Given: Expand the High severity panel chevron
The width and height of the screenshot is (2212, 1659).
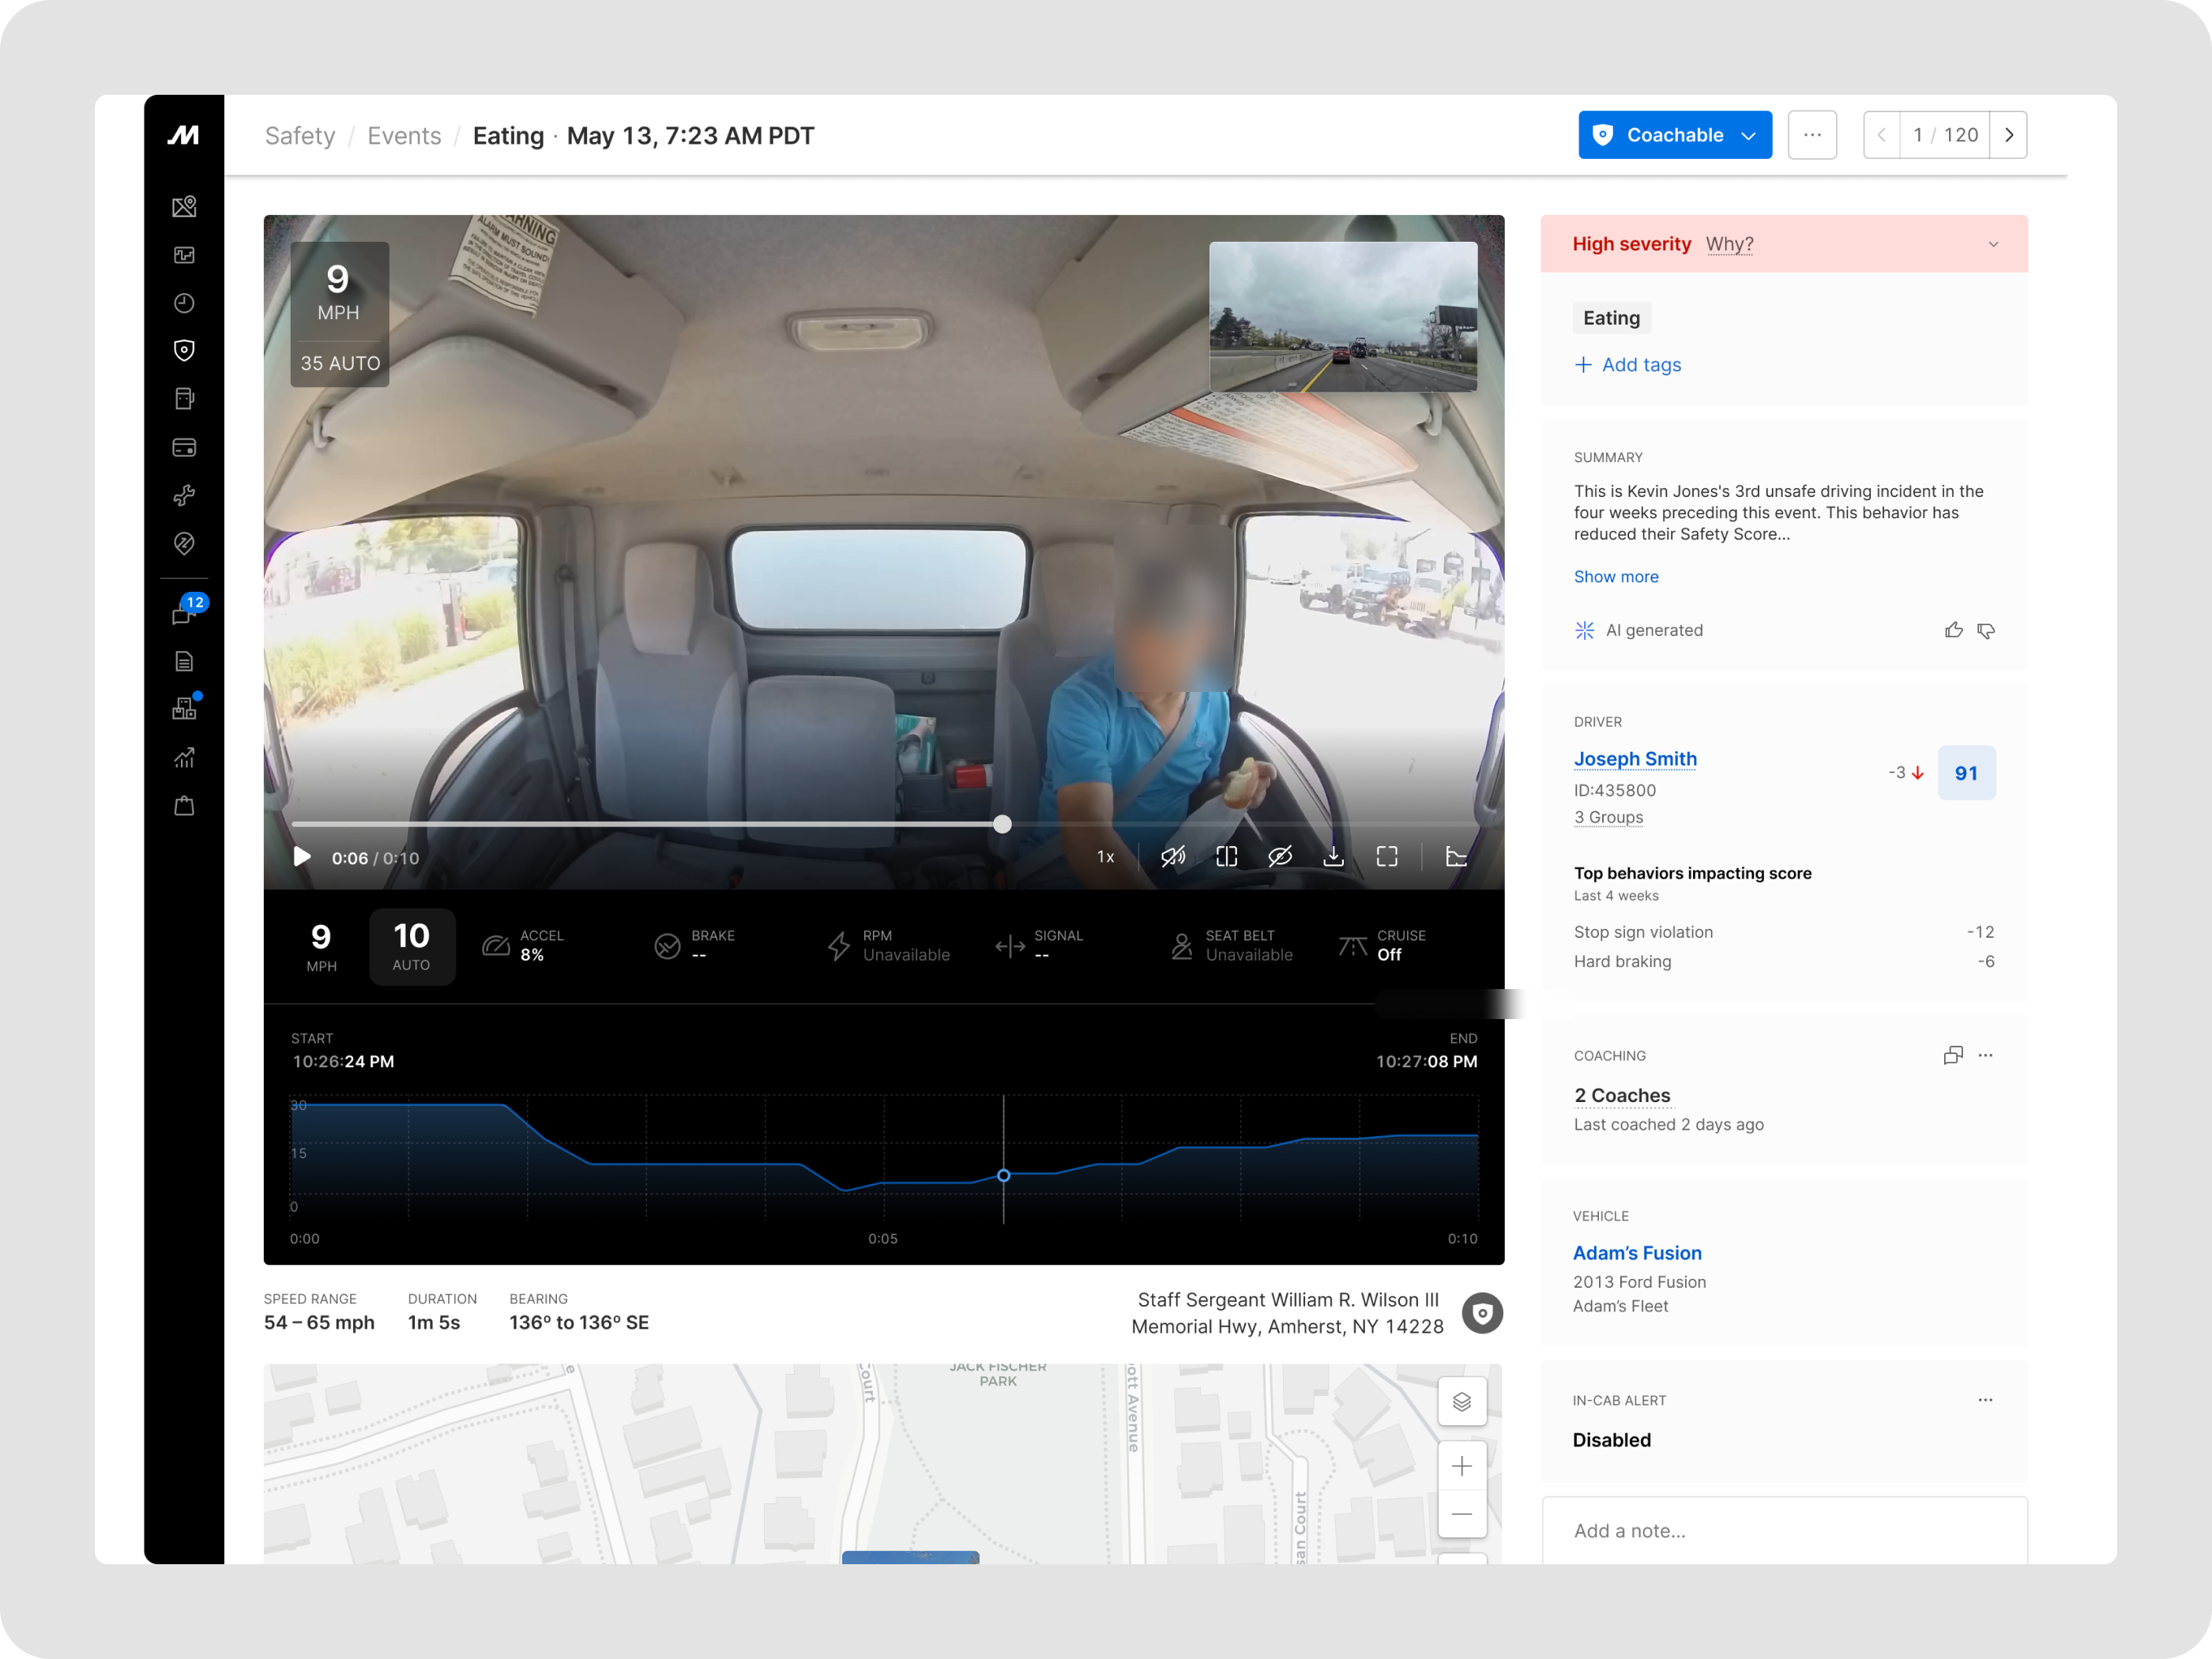Looking at the screenshot, I should (1993, 244).
